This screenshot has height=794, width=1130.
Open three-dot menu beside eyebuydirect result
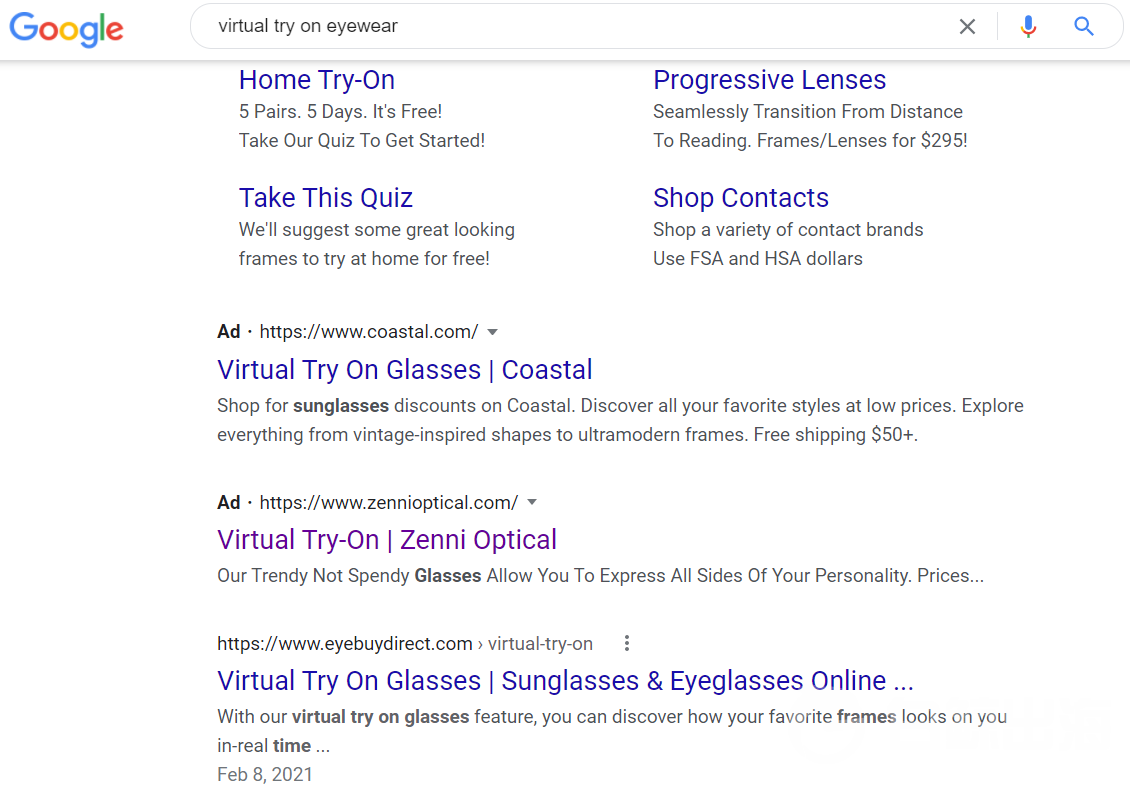point(627,643)
